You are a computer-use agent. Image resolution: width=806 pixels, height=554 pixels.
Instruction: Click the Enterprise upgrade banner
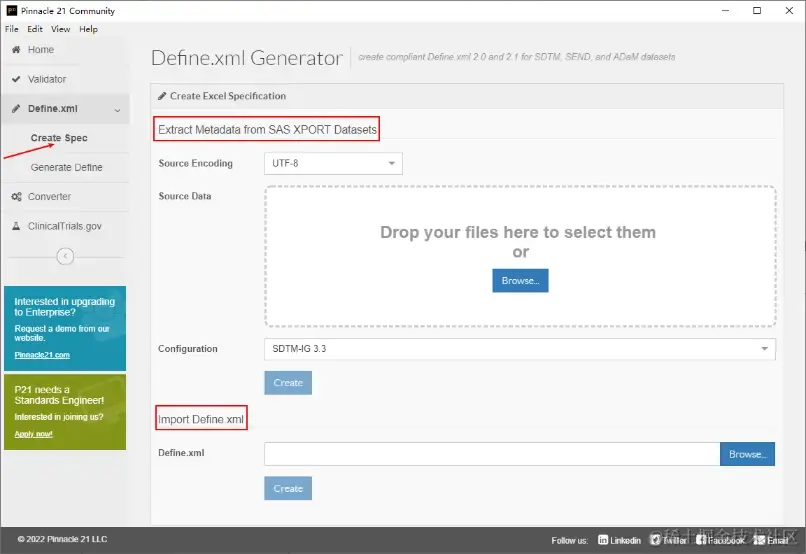[x=65, y=328]
